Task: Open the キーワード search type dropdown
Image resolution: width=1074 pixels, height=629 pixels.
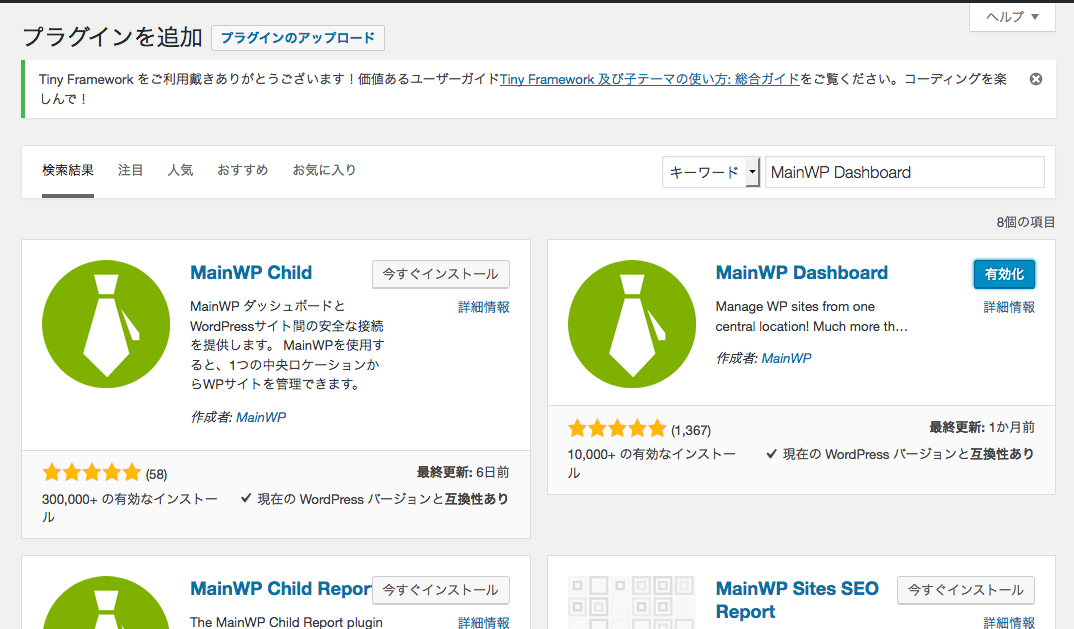Action: [x=711, y=172]
